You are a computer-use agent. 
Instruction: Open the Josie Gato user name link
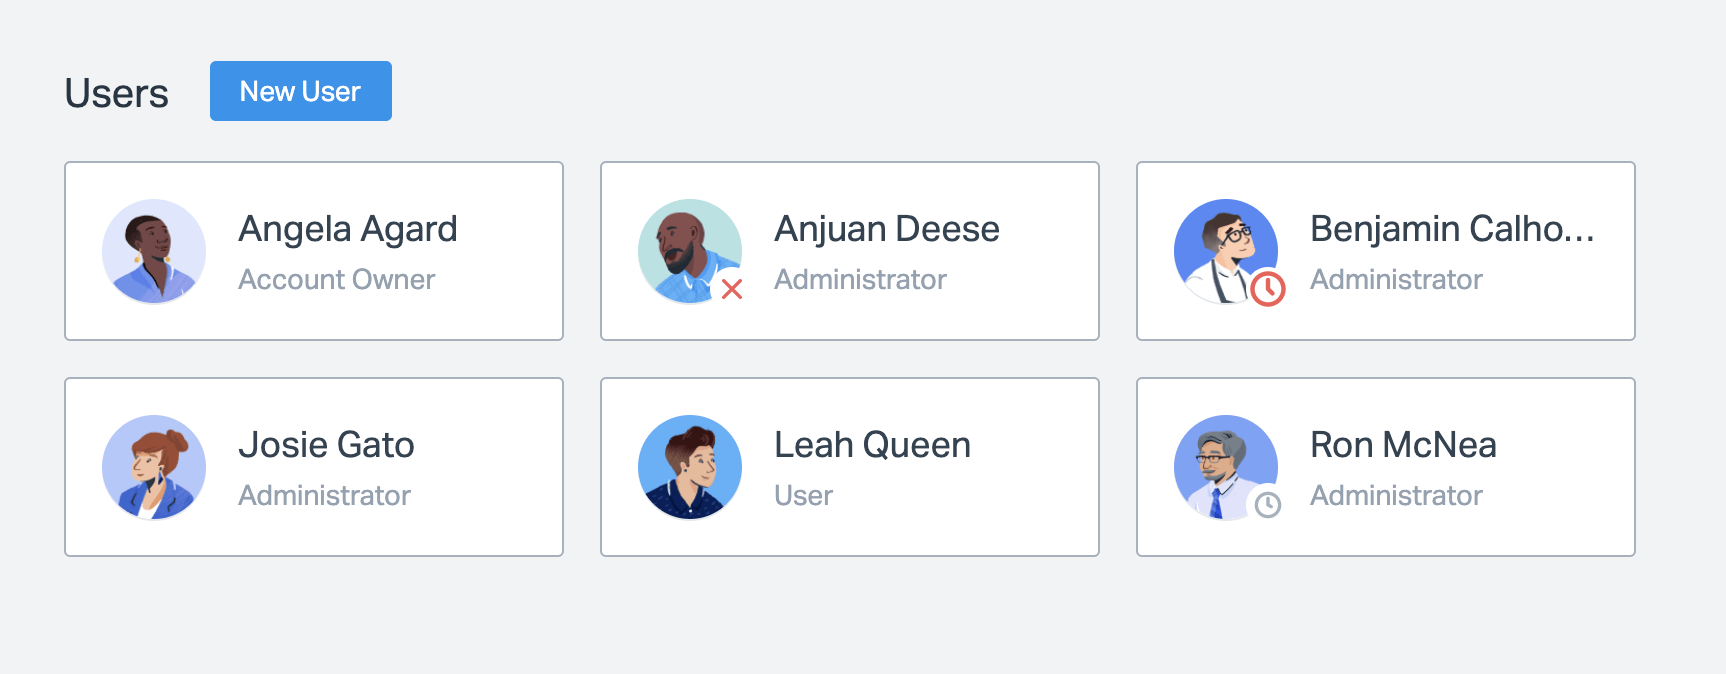(326, 445)
